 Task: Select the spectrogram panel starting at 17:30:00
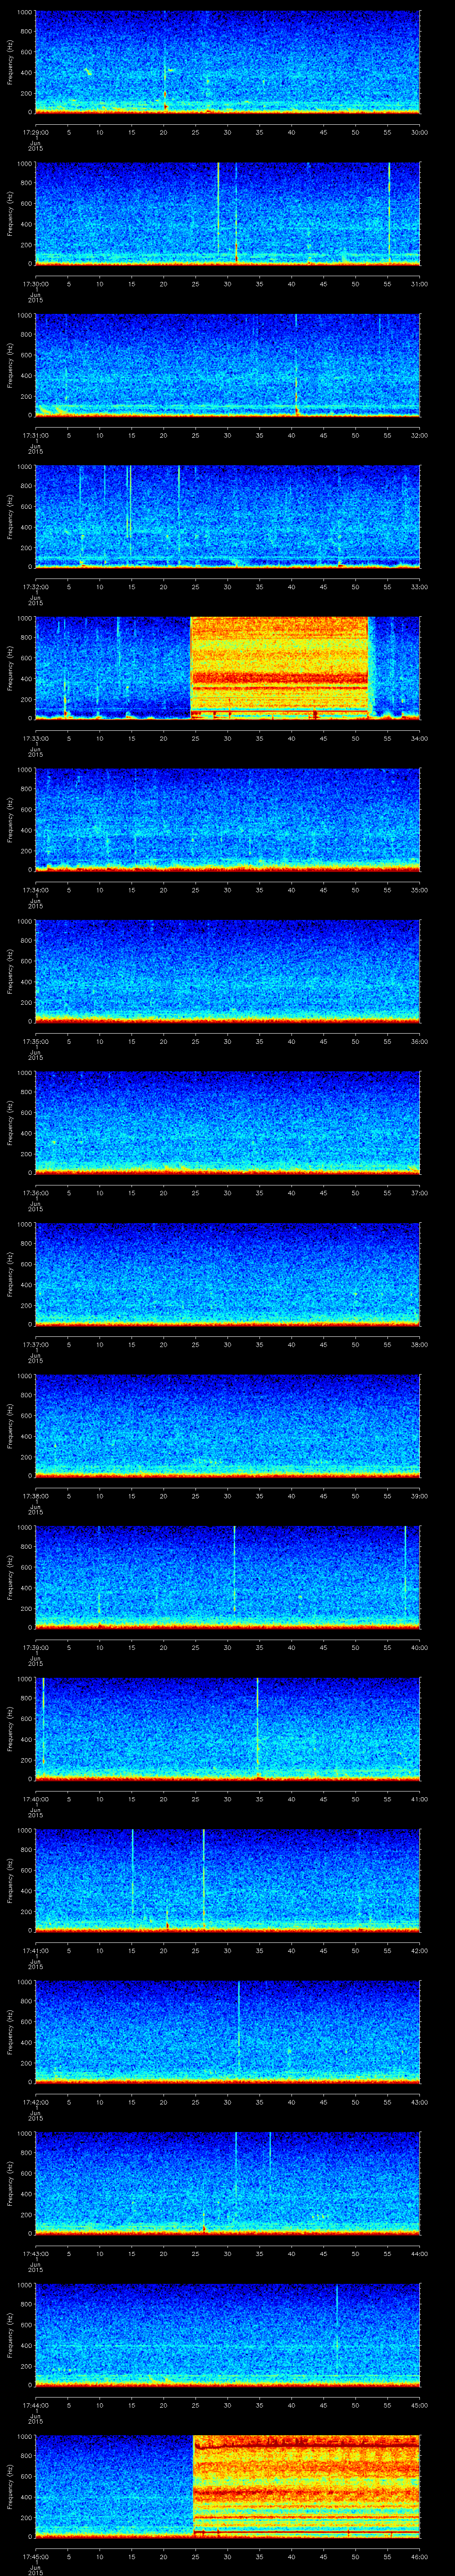pos(227,213)
